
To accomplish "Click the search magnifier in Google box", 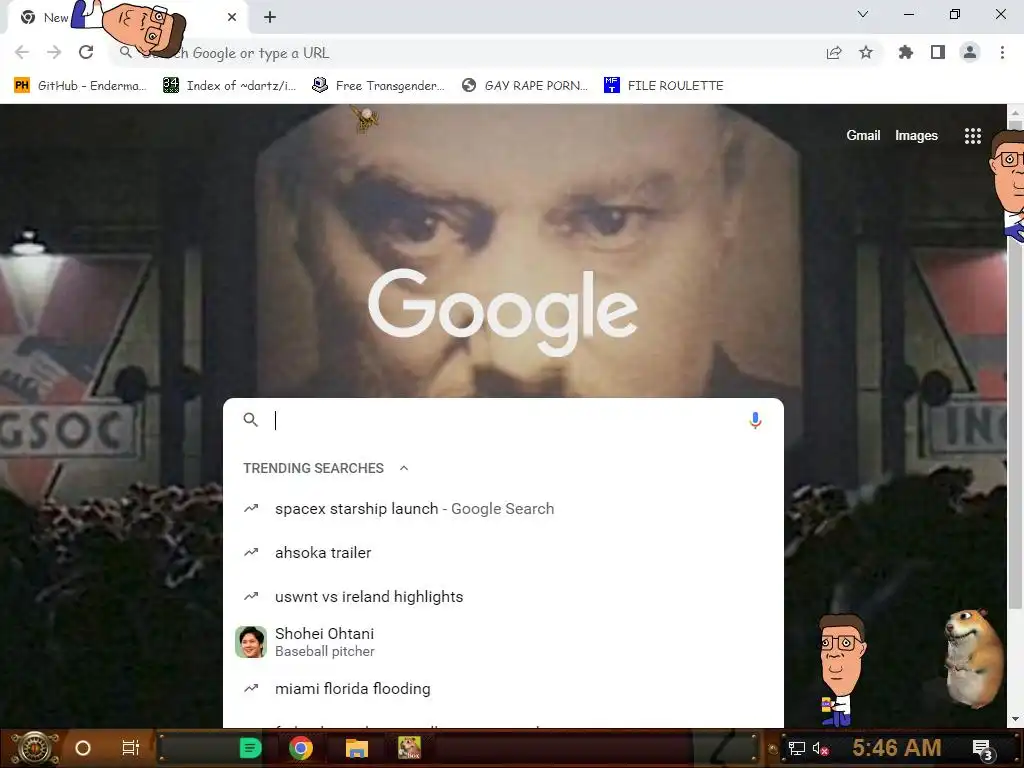I will click(x=251, y=419).
